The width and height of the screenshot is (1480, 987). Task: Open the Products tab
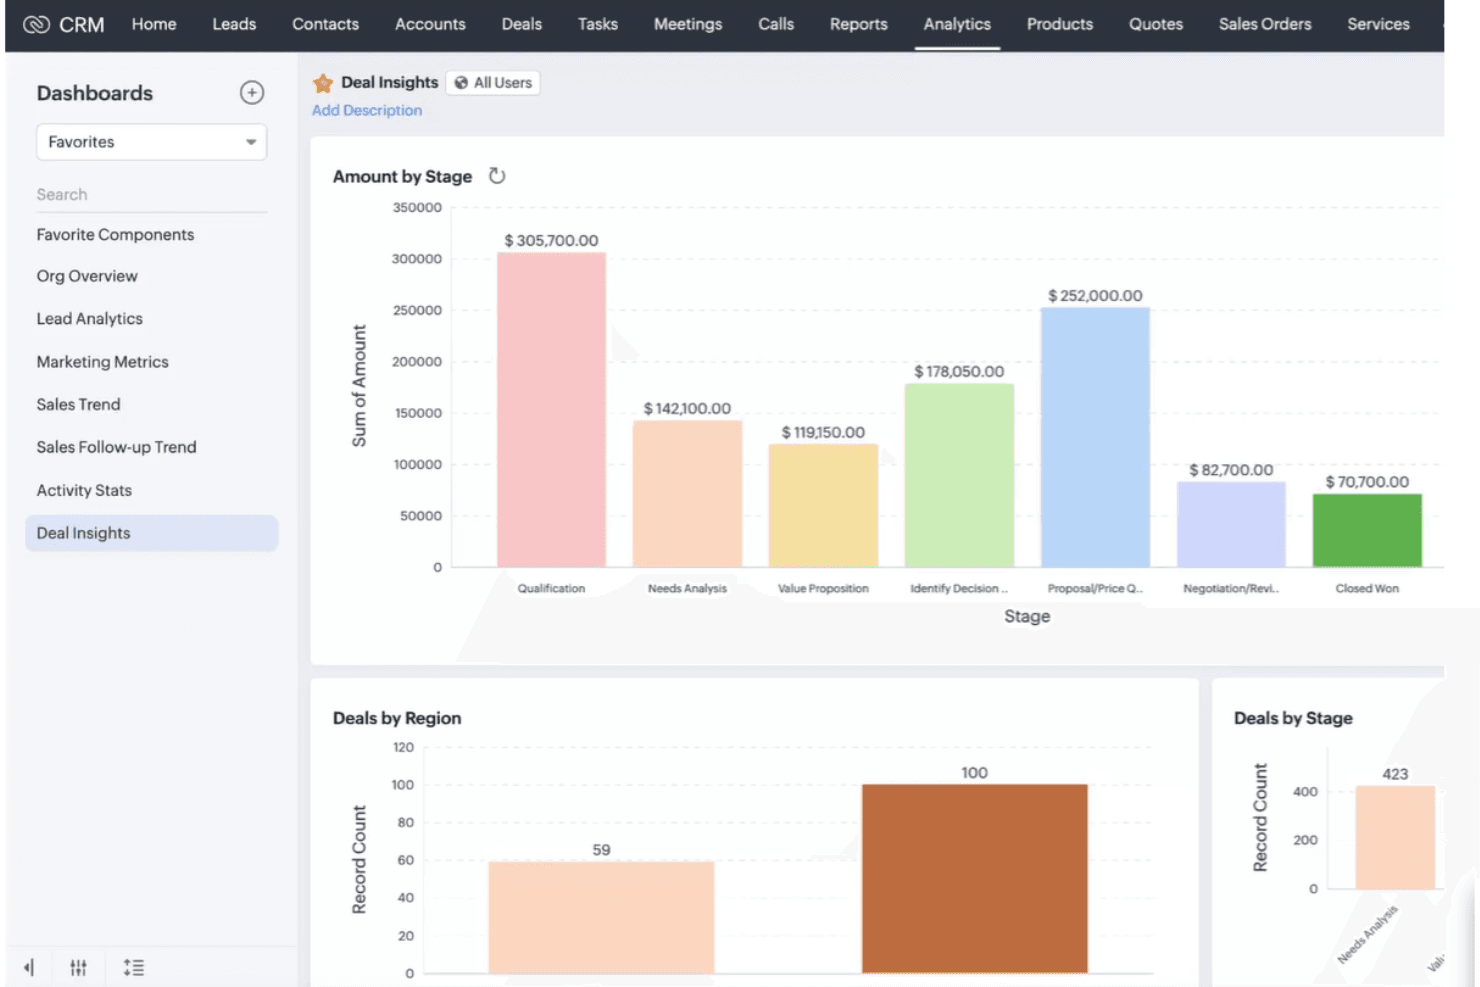pos(1060,24)
